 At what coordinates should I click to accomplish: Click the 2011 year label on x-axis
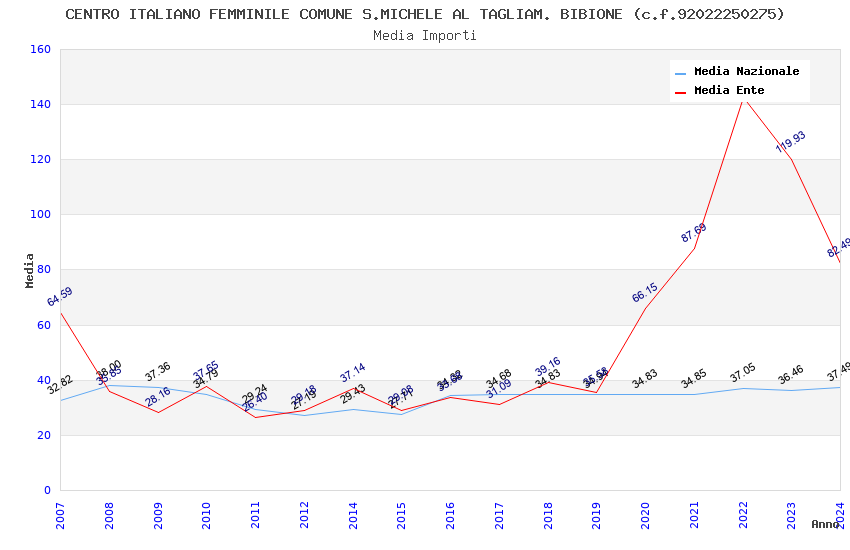pyautogui.click(x=255, y=515)
